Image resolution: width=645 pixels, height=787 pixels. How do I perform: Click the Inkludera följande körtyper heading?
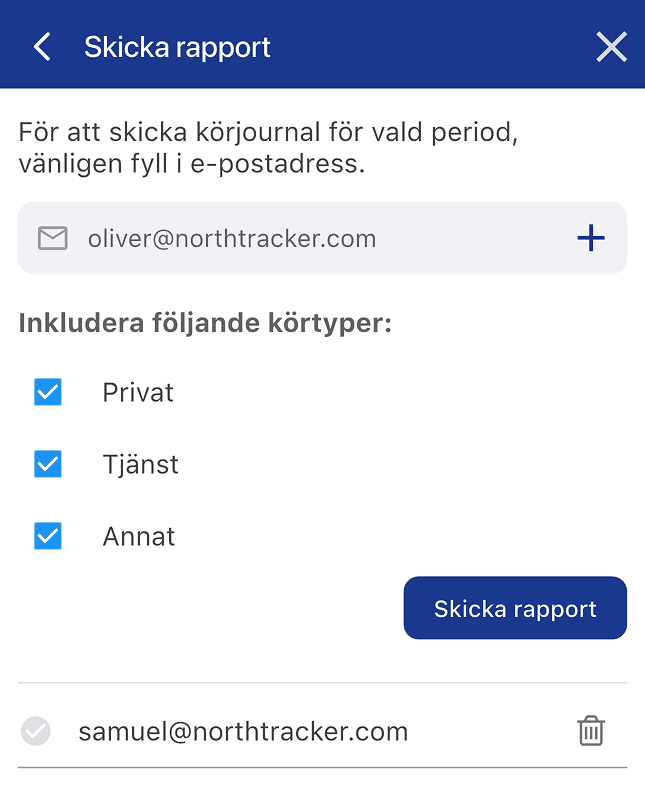(x=205, y=324)
